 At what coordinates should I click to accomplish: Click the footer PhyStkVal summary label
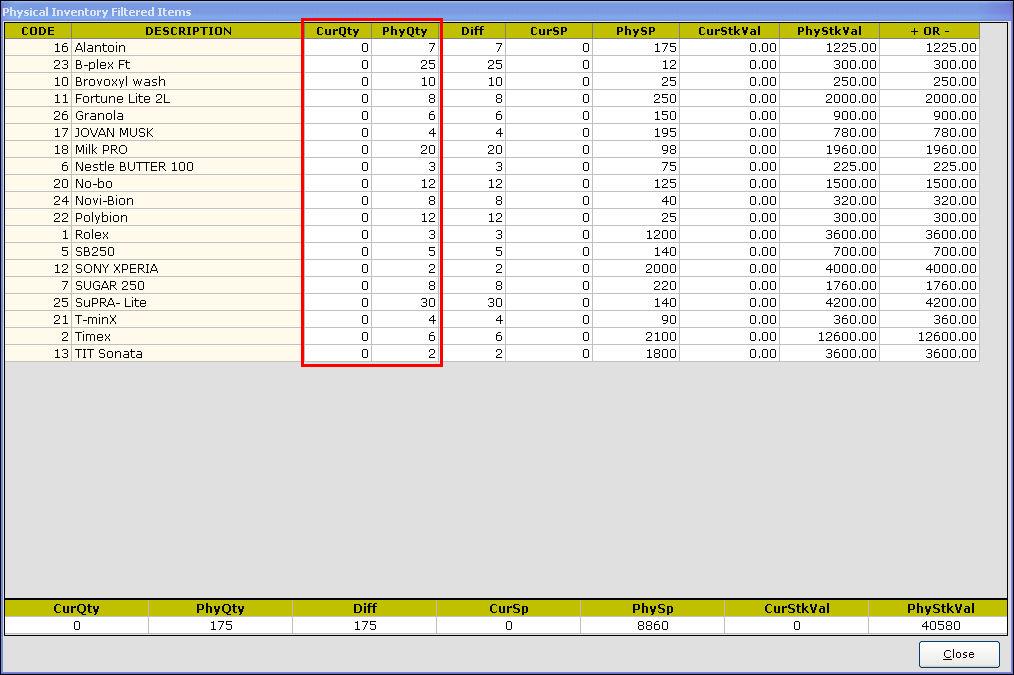pyautogui.click(x=940, y=608)
